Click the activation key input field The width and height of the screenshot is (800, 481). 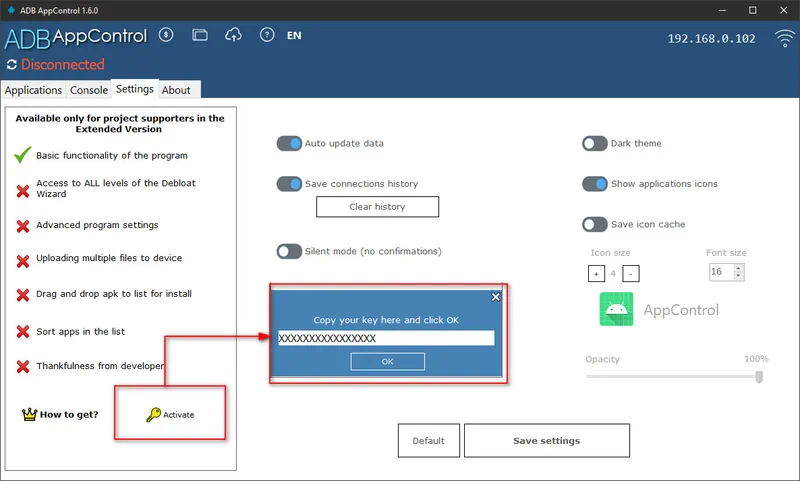(x=386, y=338)
